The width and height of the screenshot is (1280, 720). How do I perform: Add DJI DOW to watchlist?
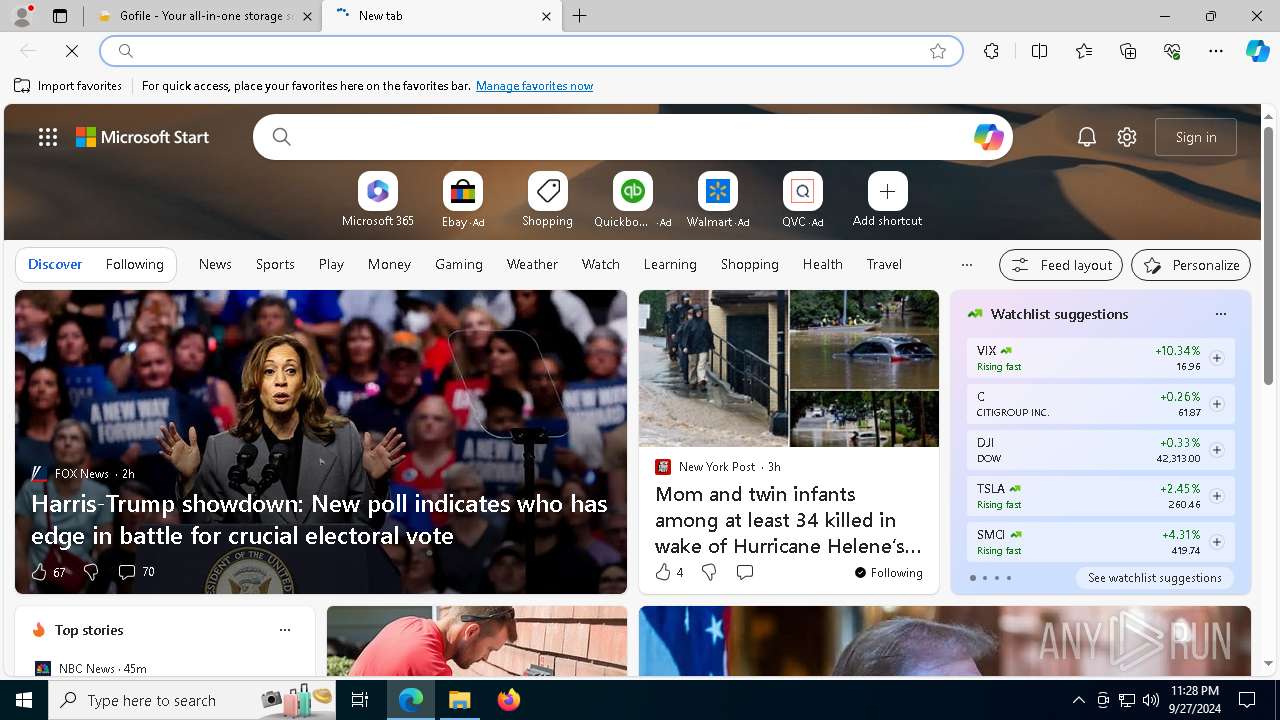tap(1216, 450)
